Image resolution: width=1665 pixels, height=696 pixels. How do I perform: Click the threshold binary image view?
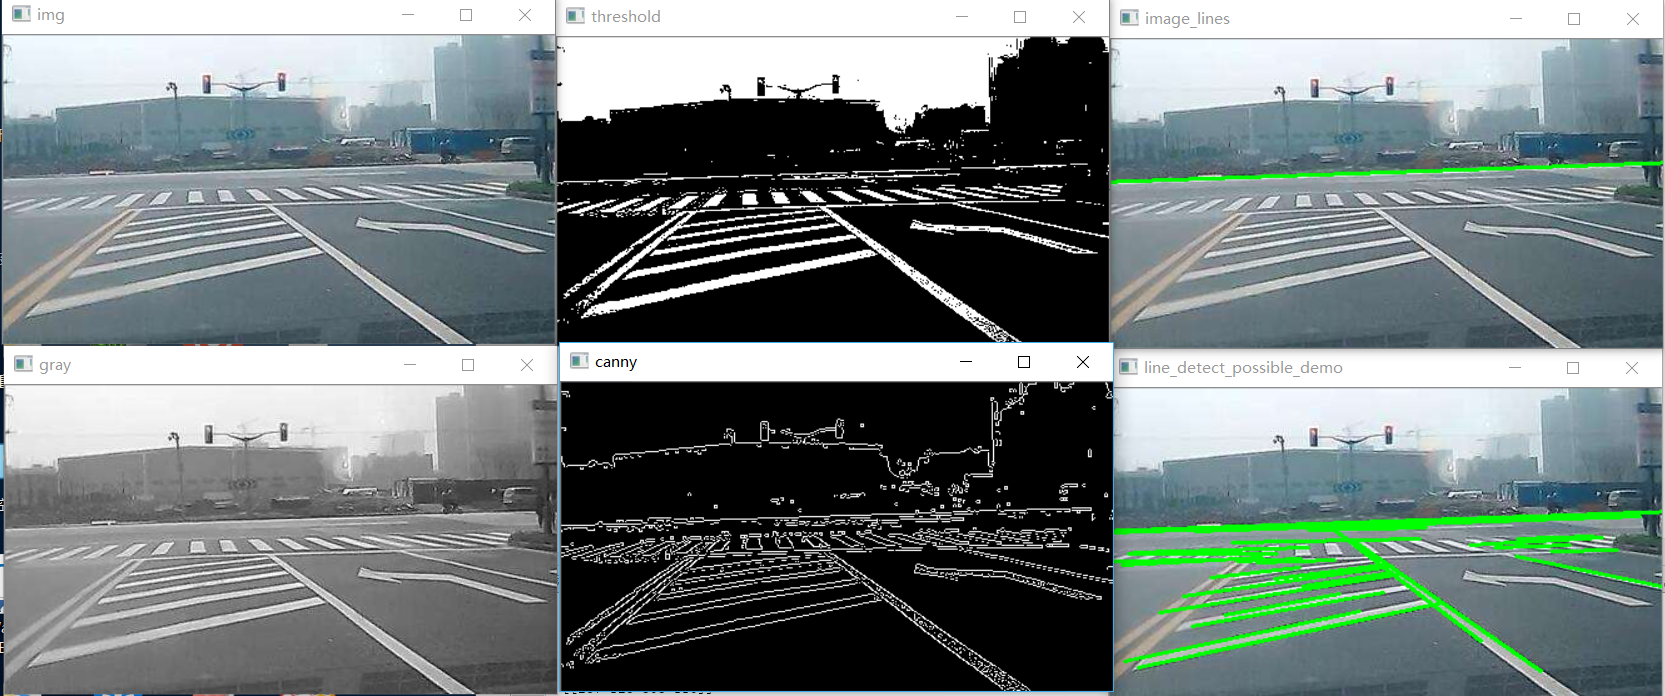[x=833, y=189]
